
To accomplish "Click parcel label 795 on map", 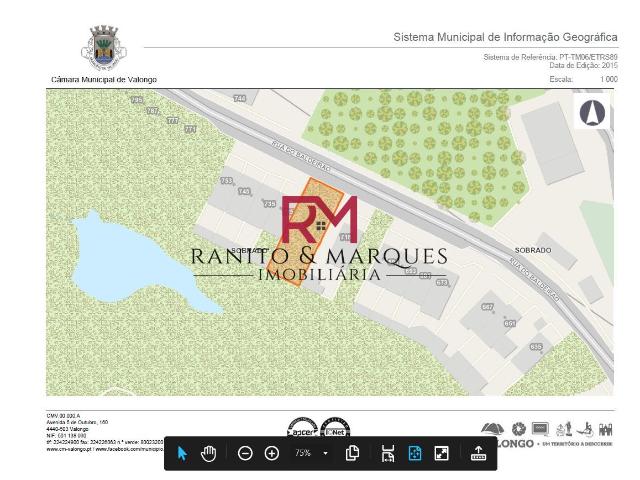I will (x=137, y=100).
